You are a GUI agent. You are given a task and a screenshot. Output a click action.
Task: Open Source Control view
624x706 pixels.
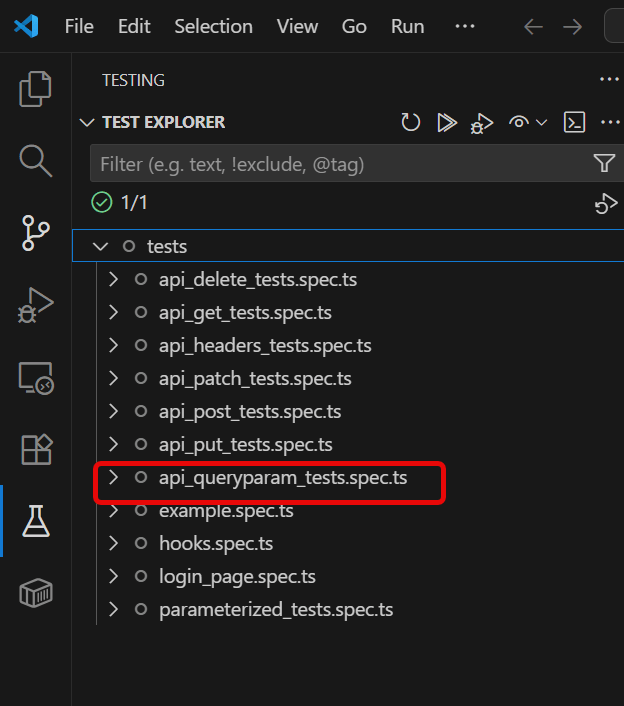pyautogui.click(x=35, y=232)
